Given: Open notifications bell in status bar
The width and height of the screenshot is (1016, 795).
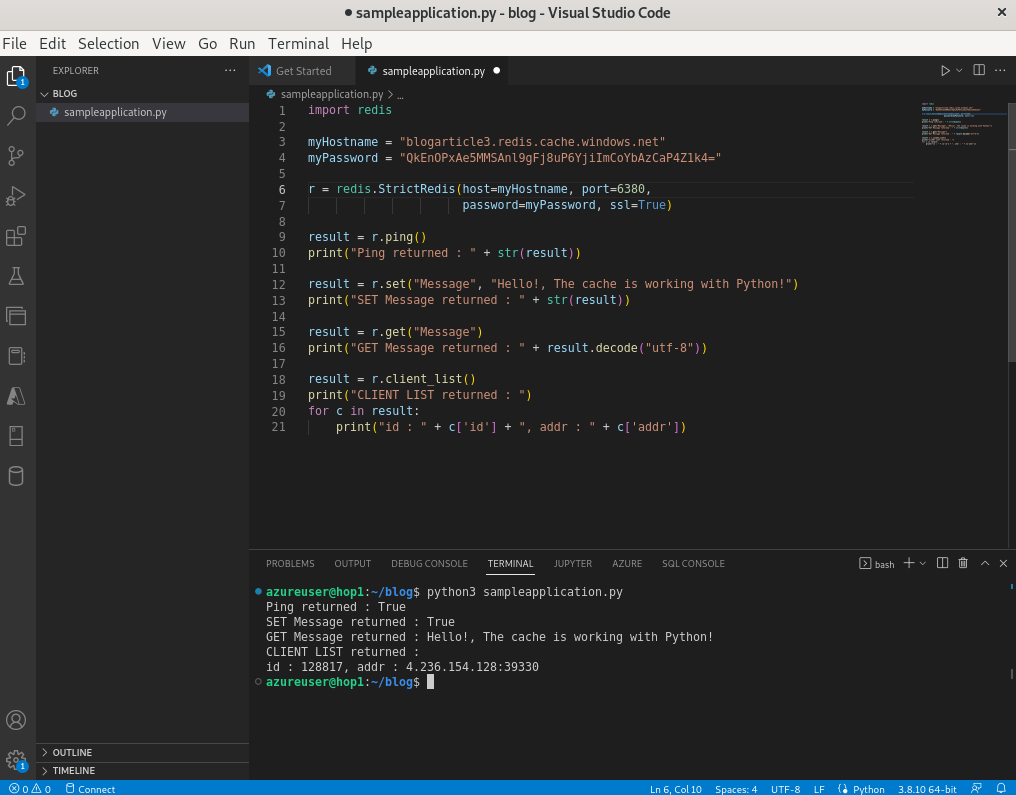Looking at the screenshot, I should point(1001,789).
